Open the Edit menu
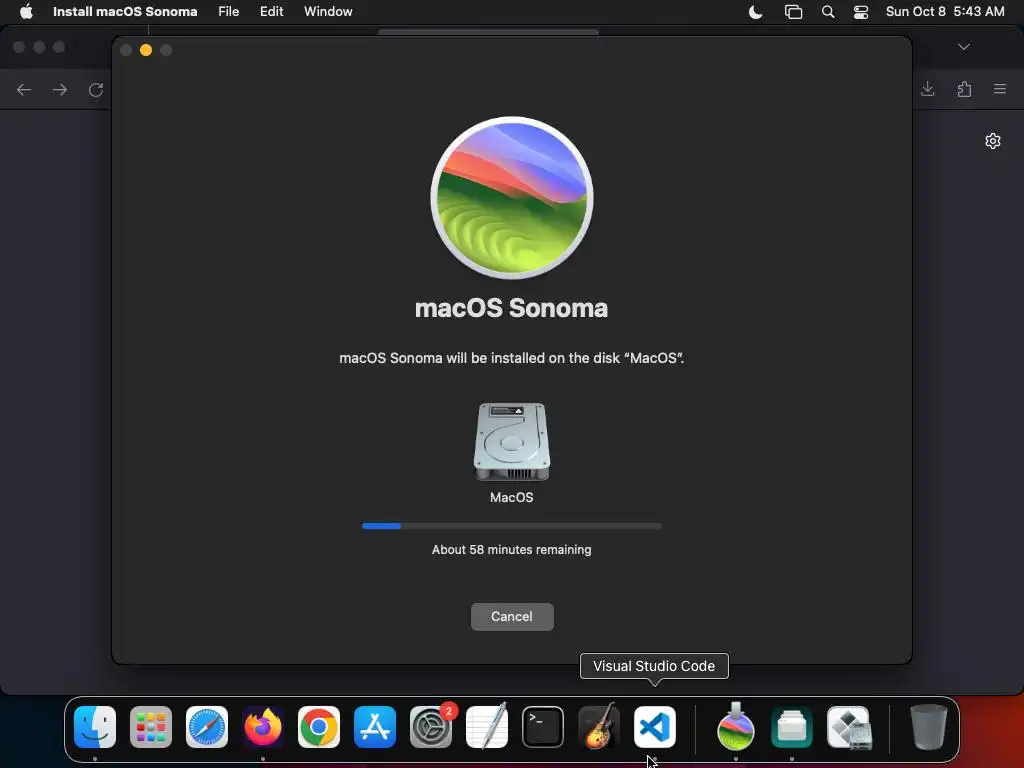This screenshot has width=1024, height=768. point(272,12)
